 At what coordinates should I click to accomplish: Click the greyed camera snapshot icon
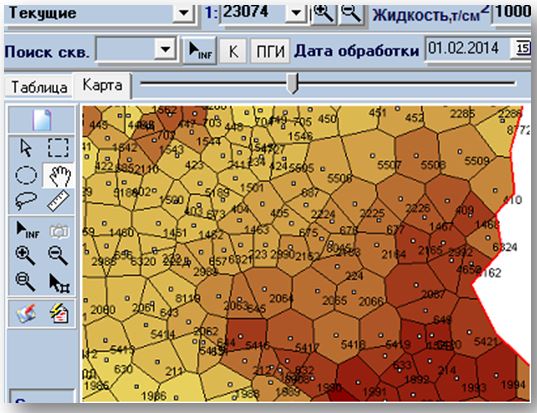pyautogui.click(x=59, y=231)
